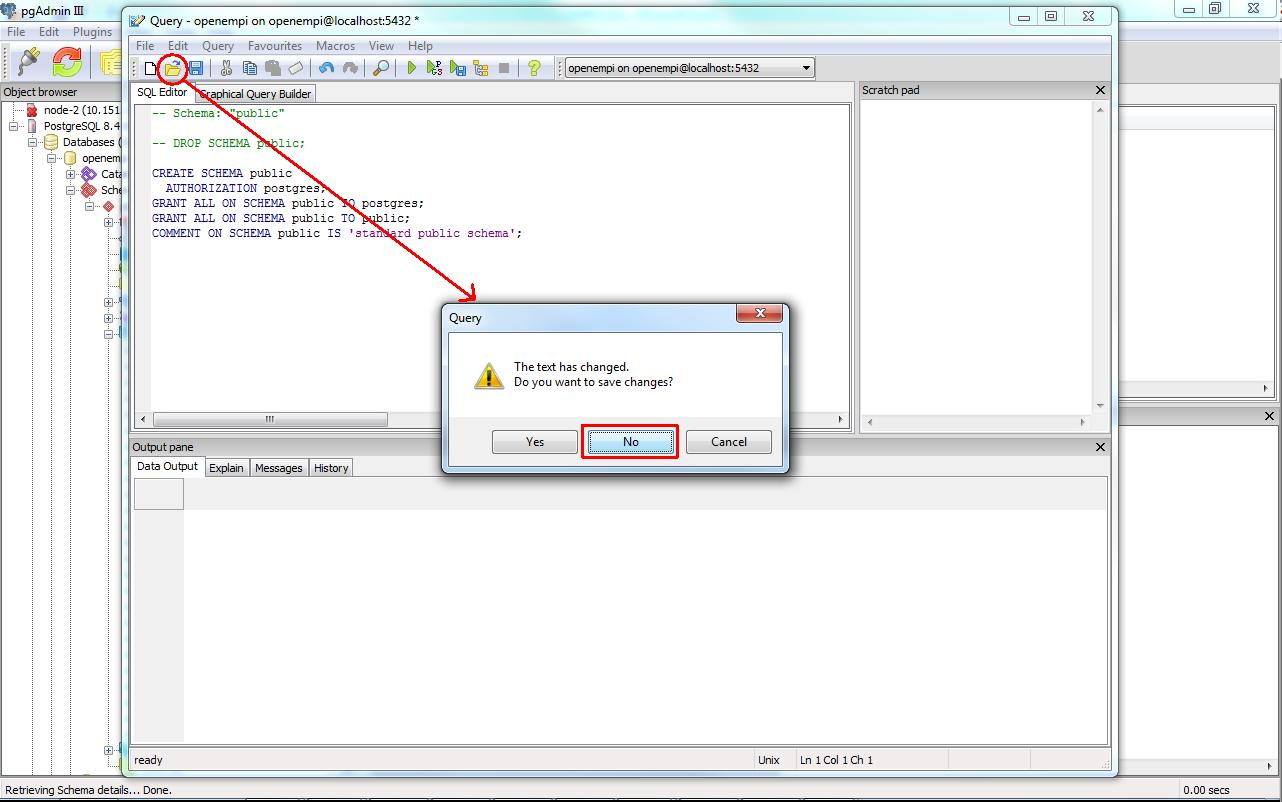Click the Clear edit window eraser icon
The image size is (1282, 802).
click(x=295, y=68)
